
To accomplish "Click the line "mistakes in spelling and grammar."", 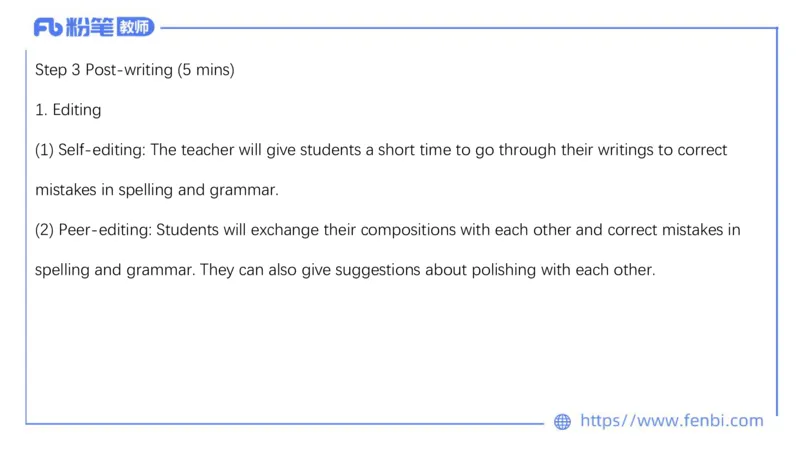I will click(156, 190).
